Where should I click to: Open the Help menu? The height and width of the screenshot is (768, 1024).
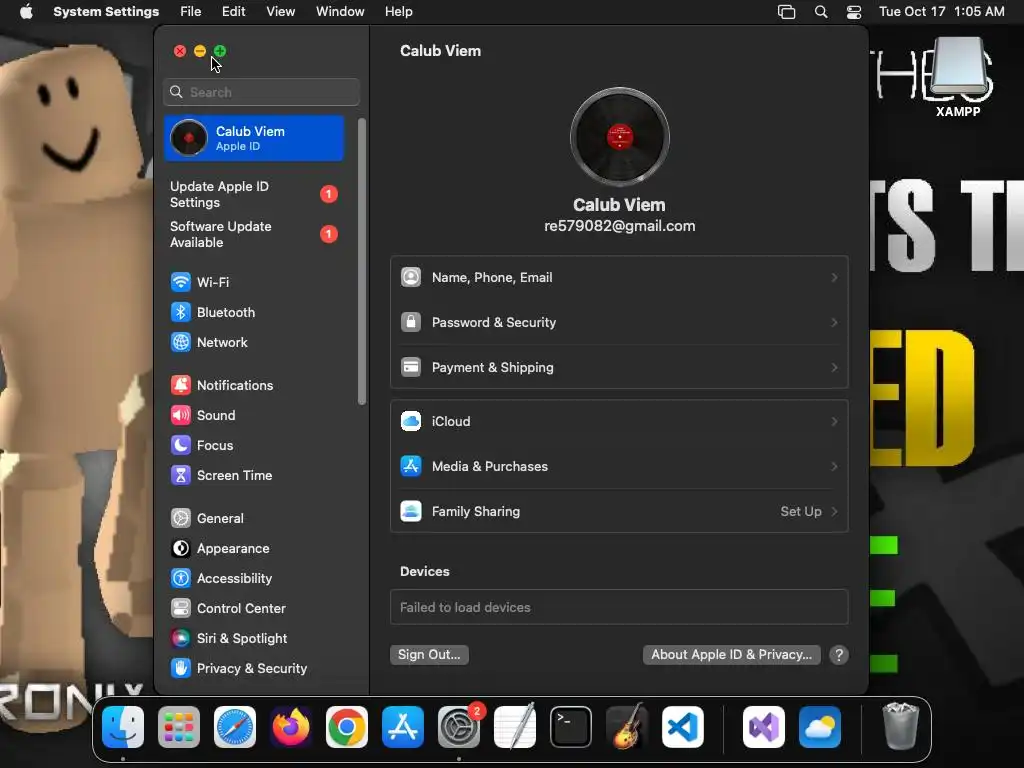pyautogui.click(x=398, y=12)
